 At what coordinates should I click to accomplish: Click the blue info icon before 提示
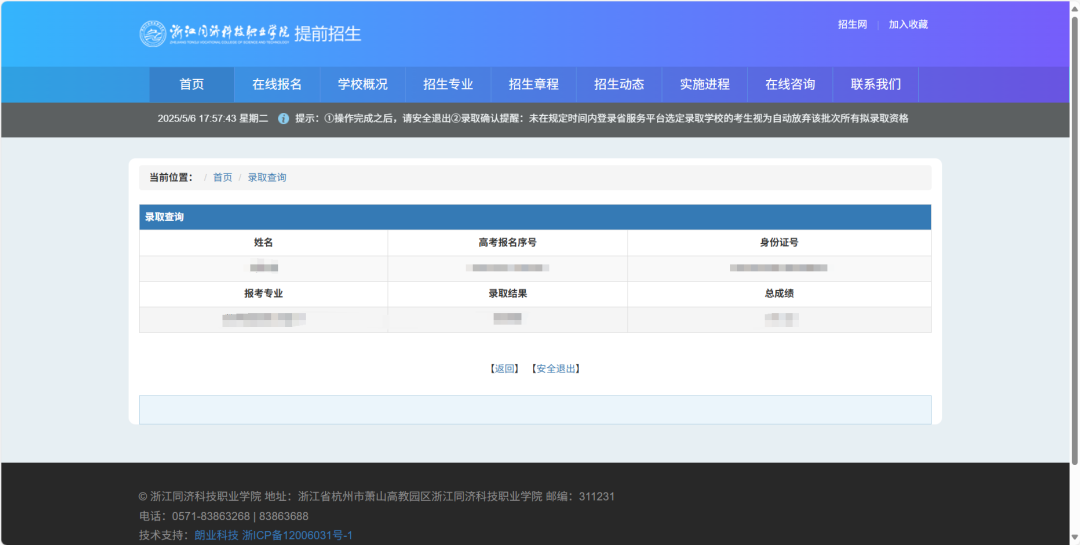(x=283, y=118)
